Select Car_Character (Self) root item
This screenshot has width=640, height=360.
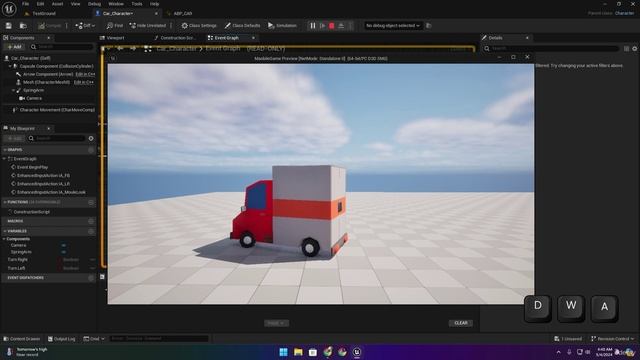click(x=31, y=58)
